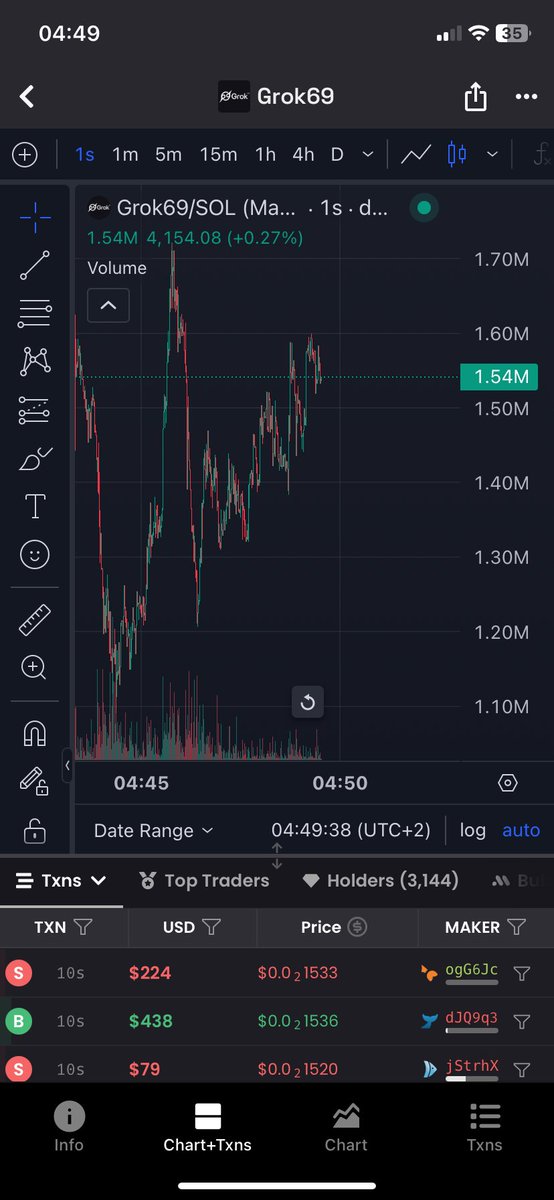Open the Chart+Txns bottom tab
This screenshot has width=554, height=1200.
click(207, 1127)
